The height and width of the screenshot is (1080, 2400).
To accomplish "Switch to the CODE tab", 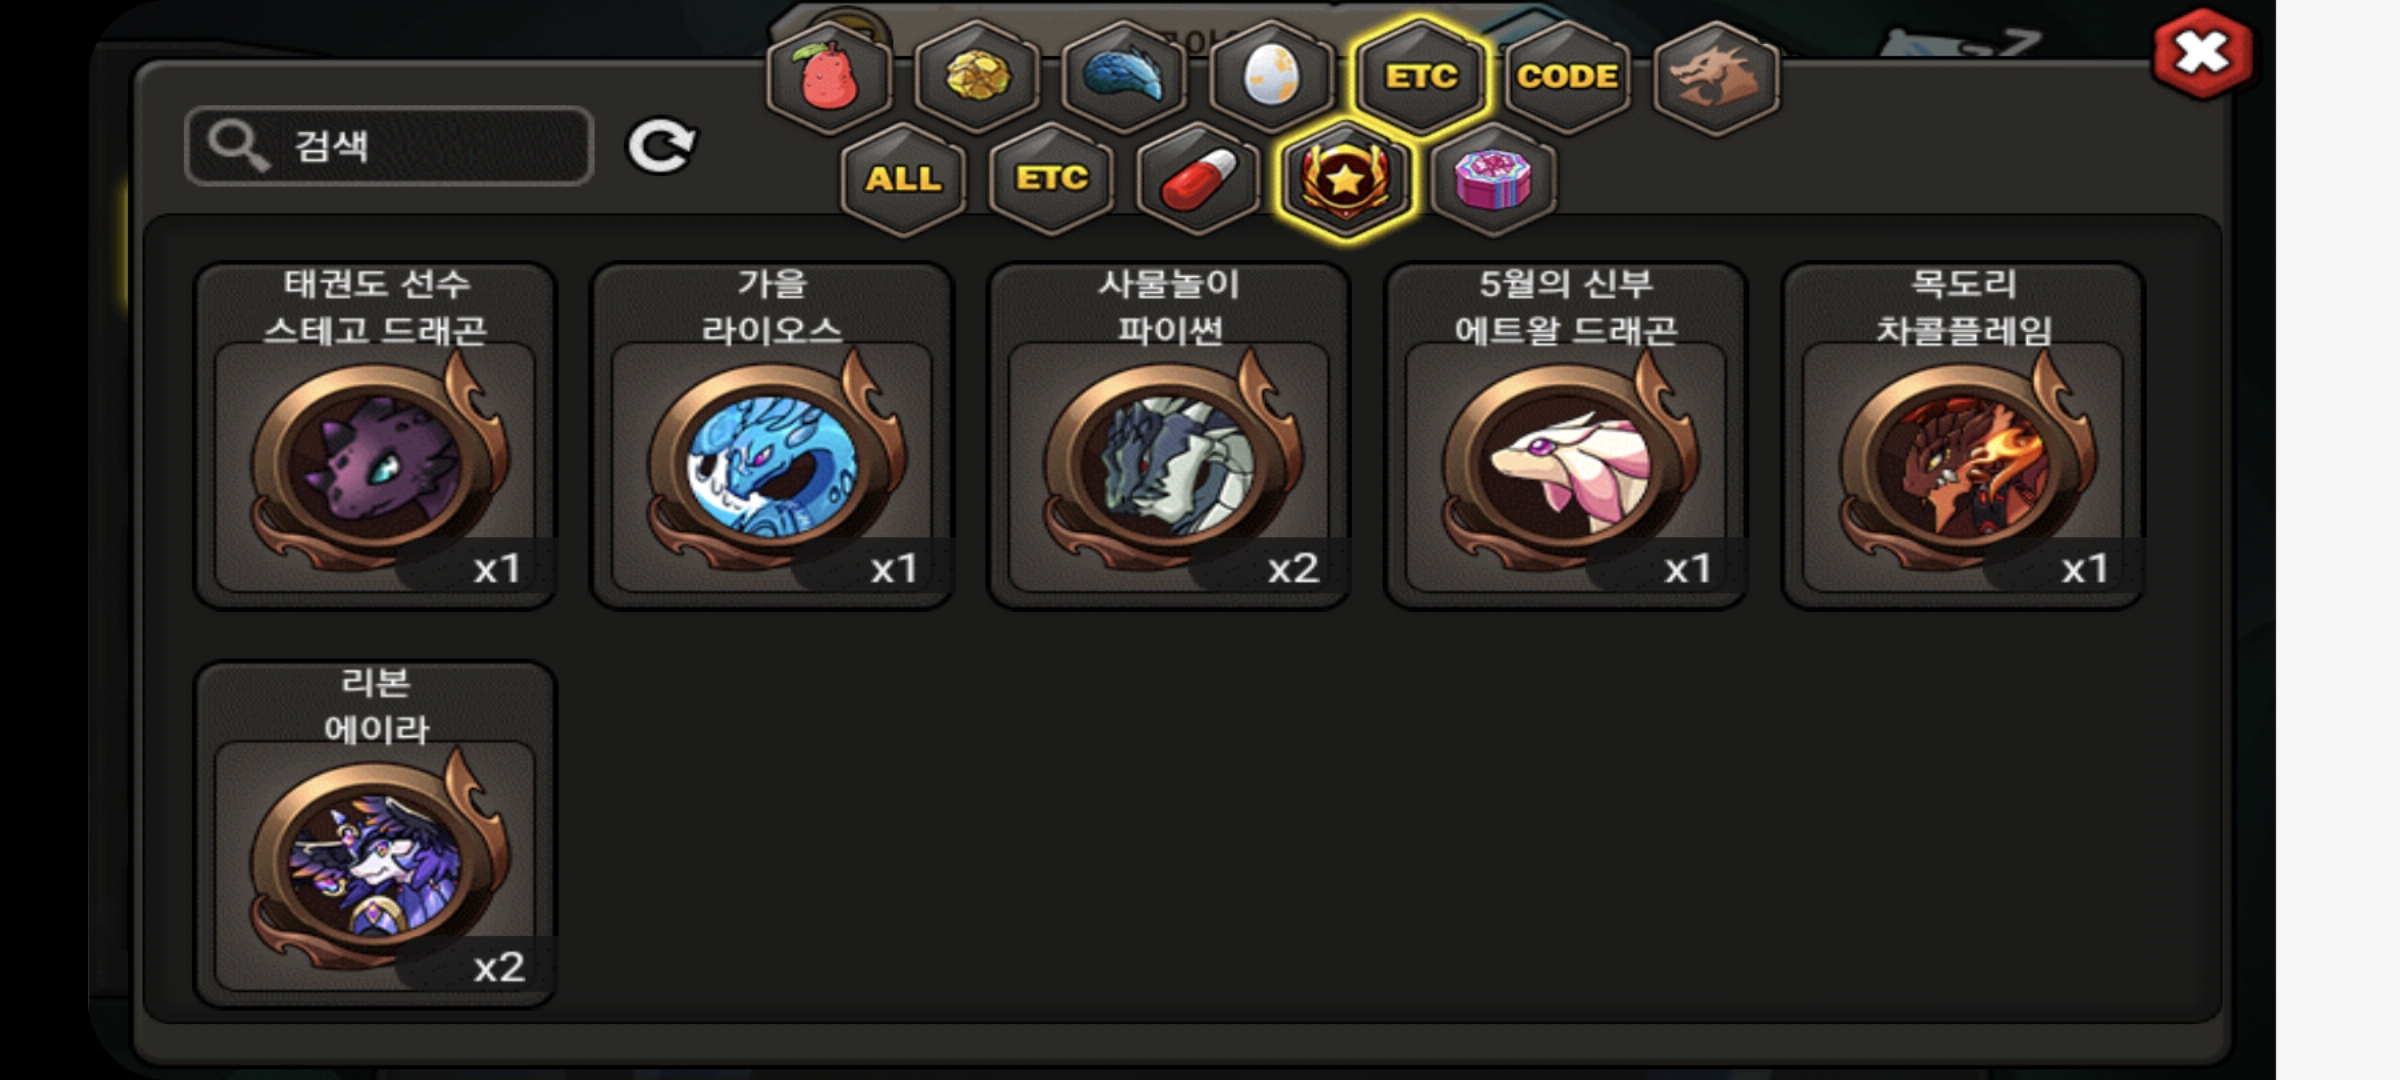I will click(x=1567, y=77).
